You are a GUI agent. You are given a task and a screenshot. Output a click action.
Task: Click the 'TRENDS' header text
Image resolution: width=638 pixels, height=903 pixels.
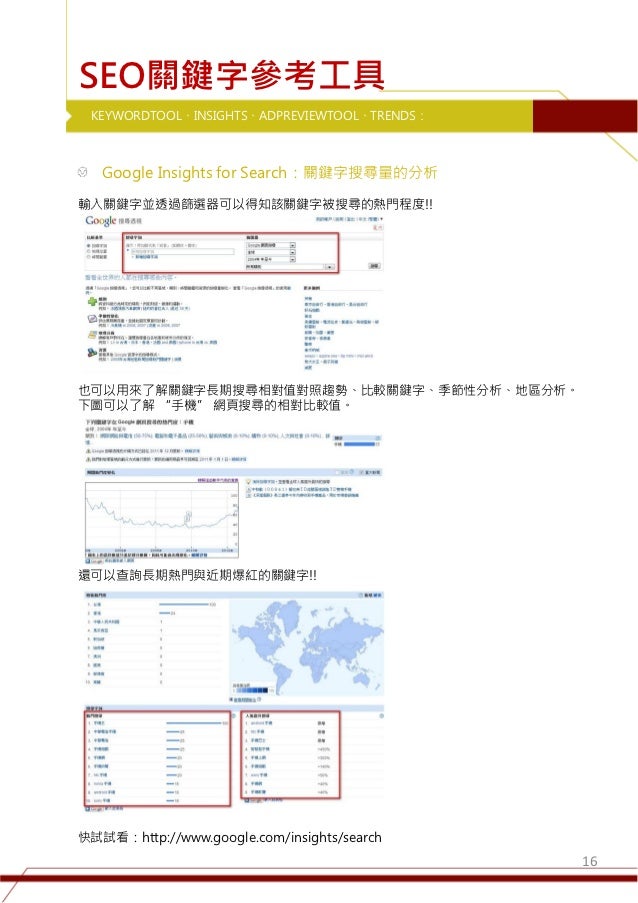[393, 115]
